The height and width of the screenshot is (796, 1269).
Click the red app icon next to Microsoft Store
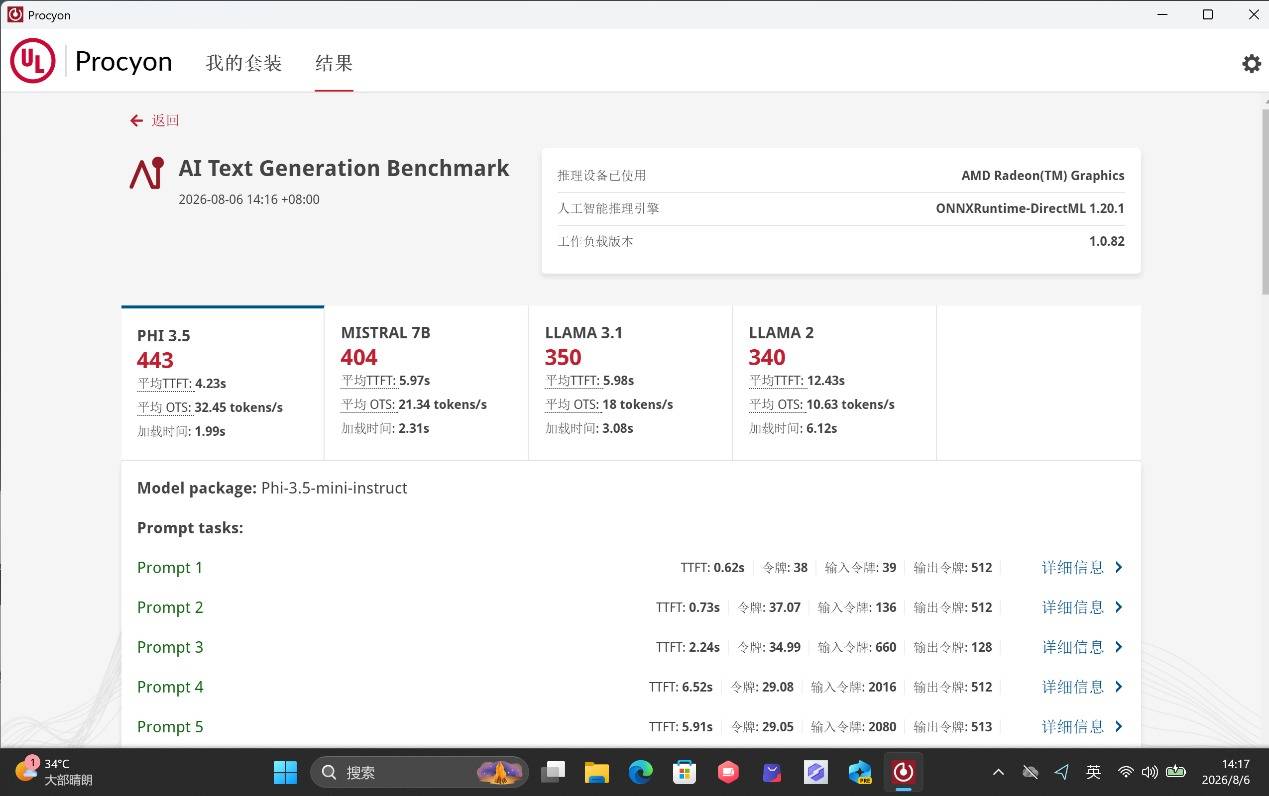point(728,772)
